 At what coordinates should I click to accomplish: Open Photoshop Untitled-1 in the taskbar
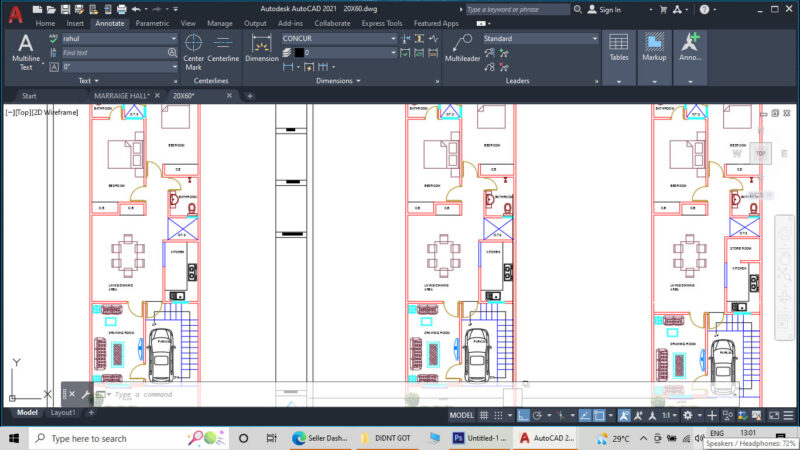click(x=480, y=438)
